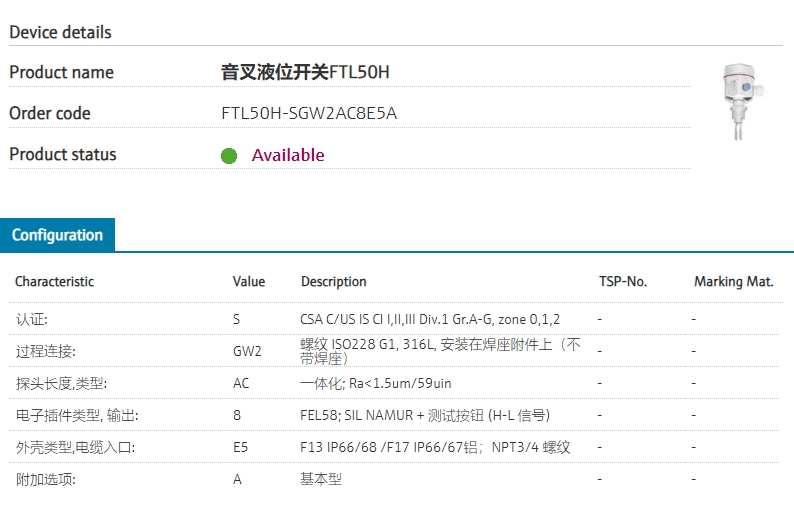Select the GW2 value cell
This screenshot has height=505, width=794.
(247, 351)
